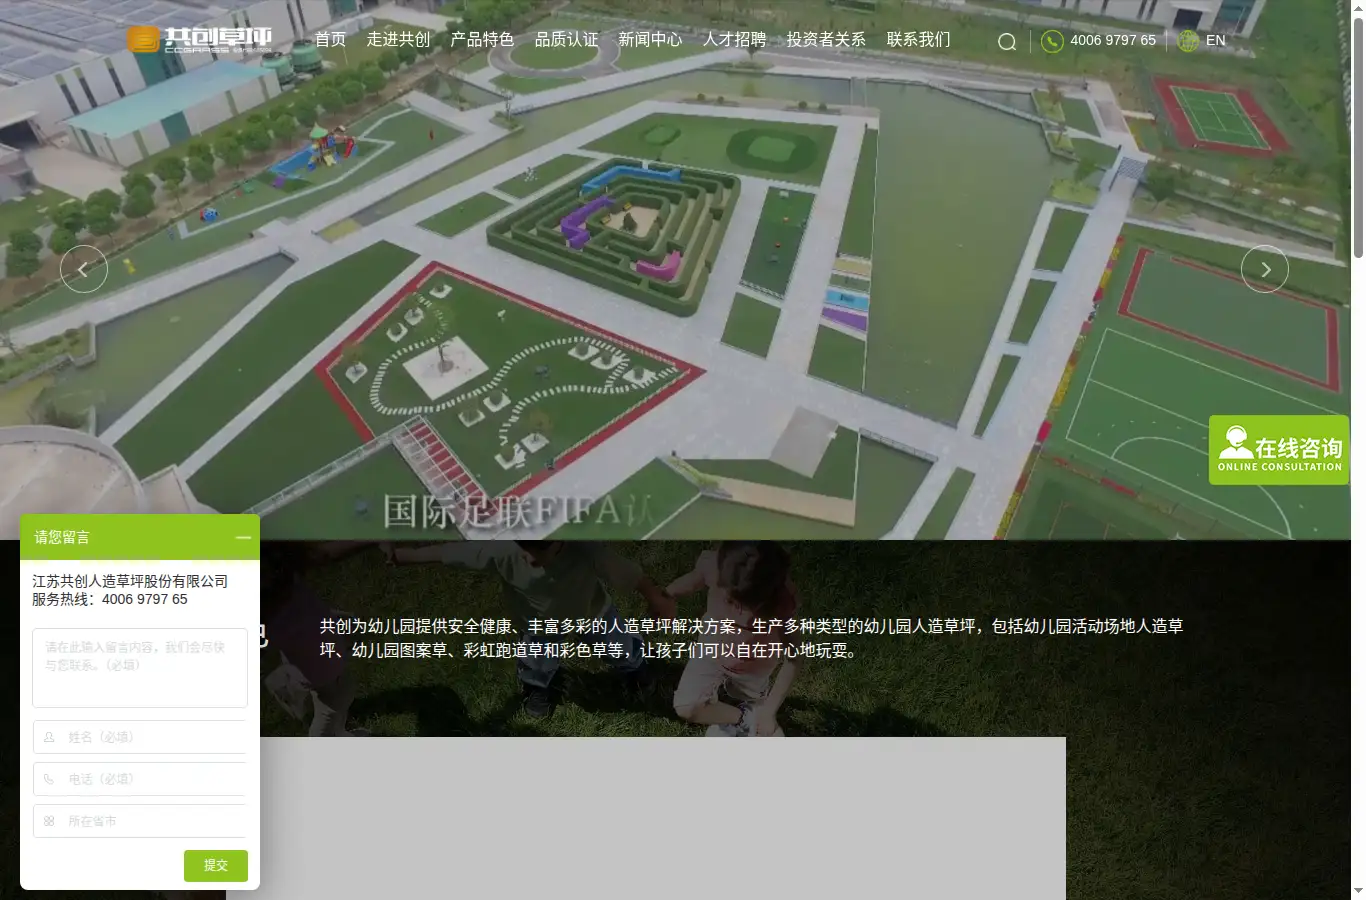Viewport: 1366px width, 900px height.
Task: Click the 共创草坪 logo
Action: tap(200, 40)
